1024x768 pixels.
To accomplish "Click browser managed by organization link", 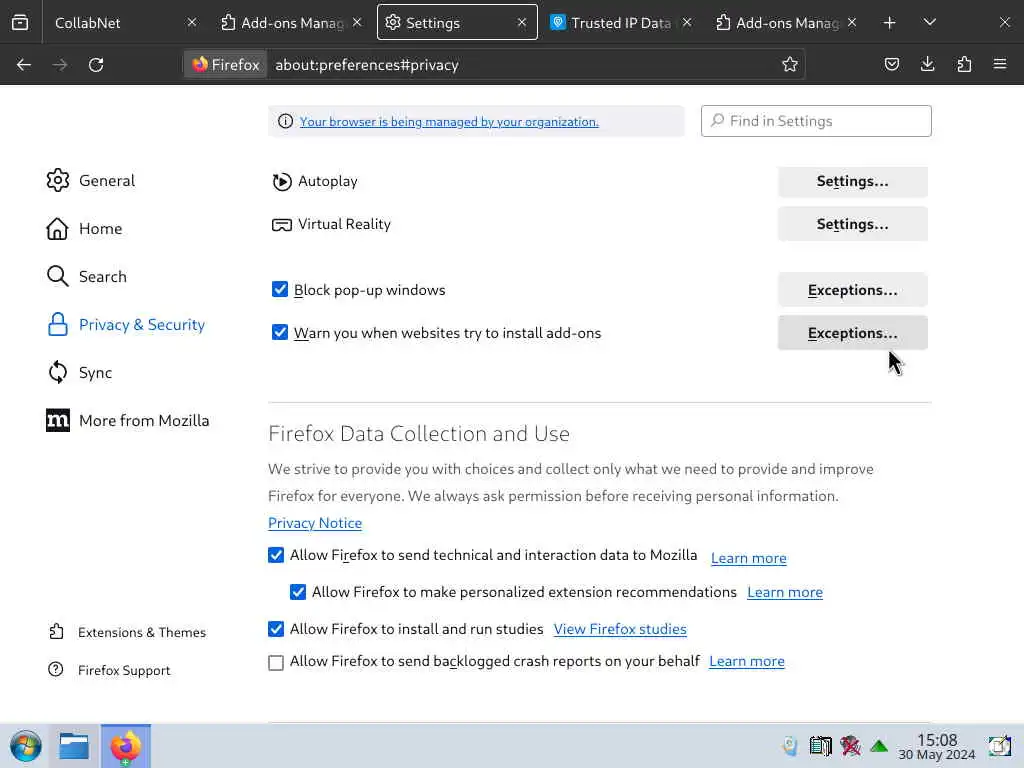I will [449, 121].
